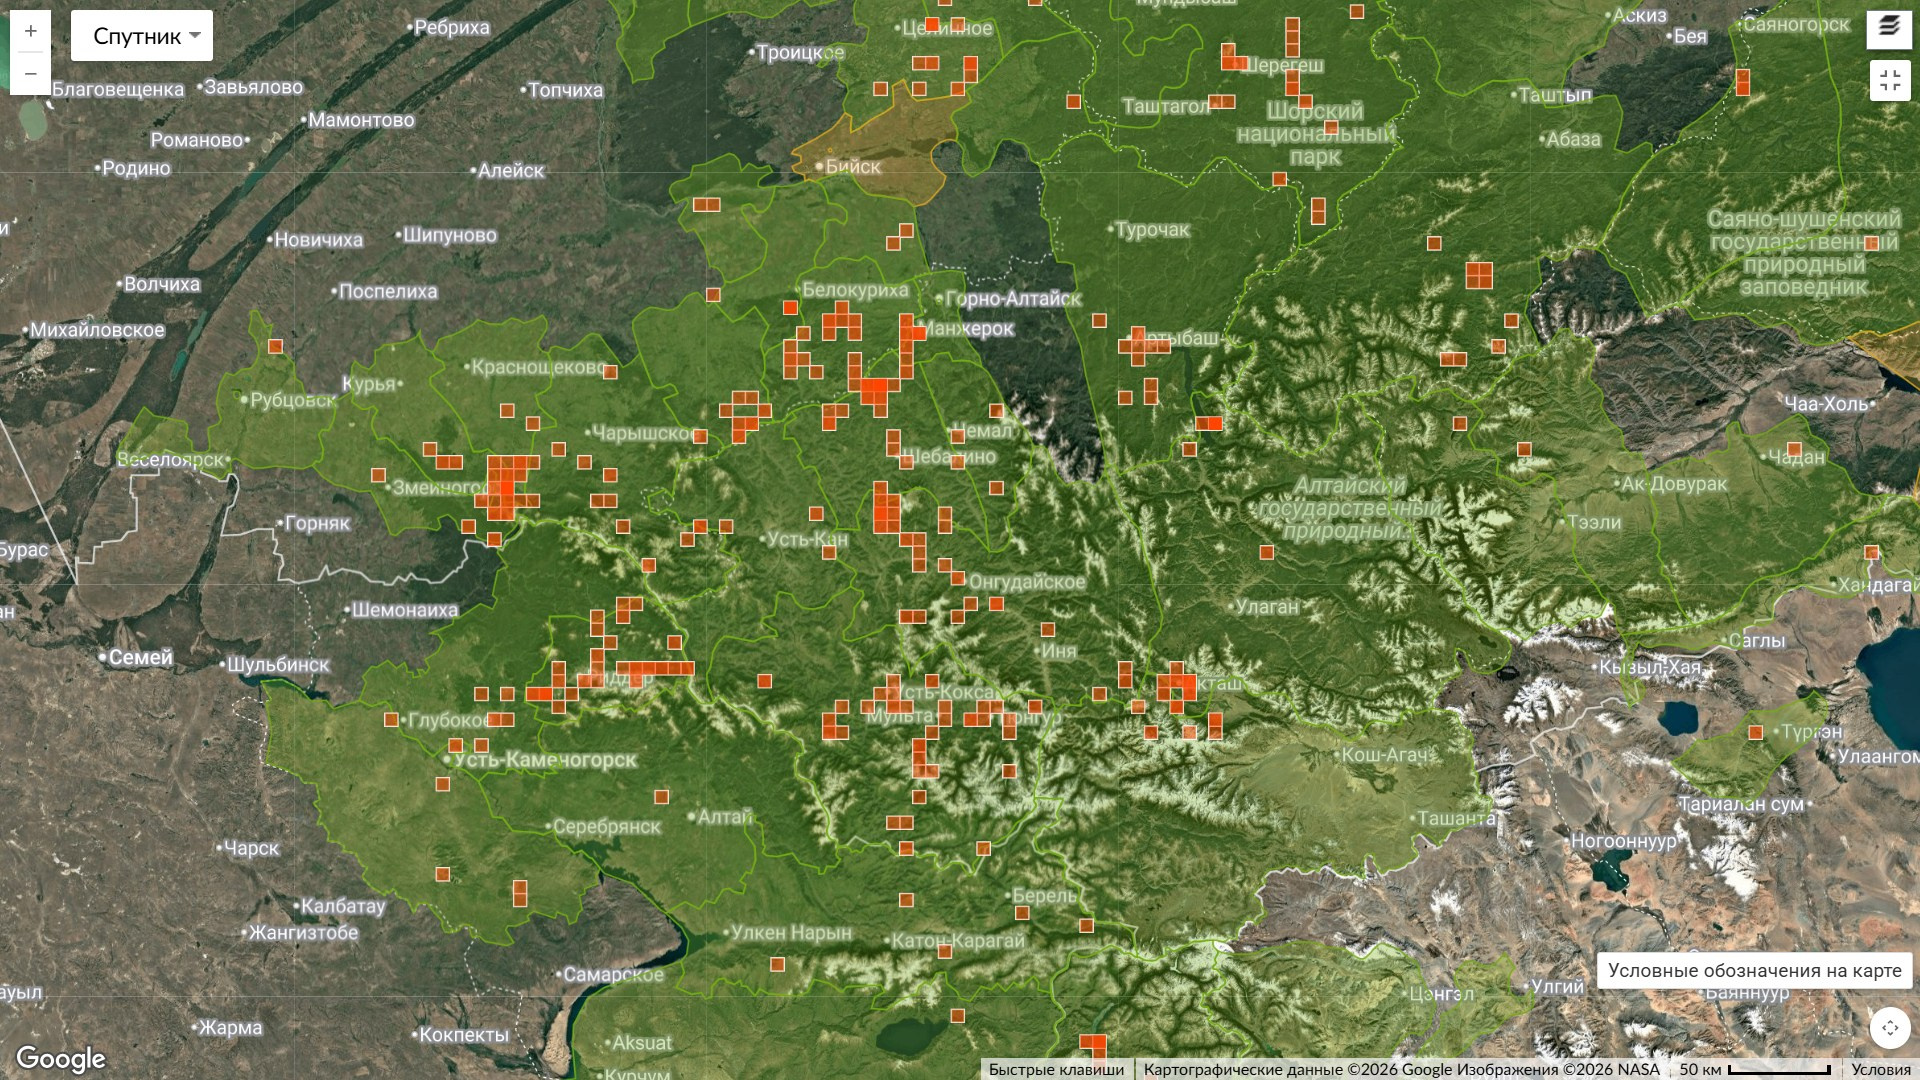Screen dimensions: 1920x1080
Task: Click the Google logo
Action: pos(61,1058)
